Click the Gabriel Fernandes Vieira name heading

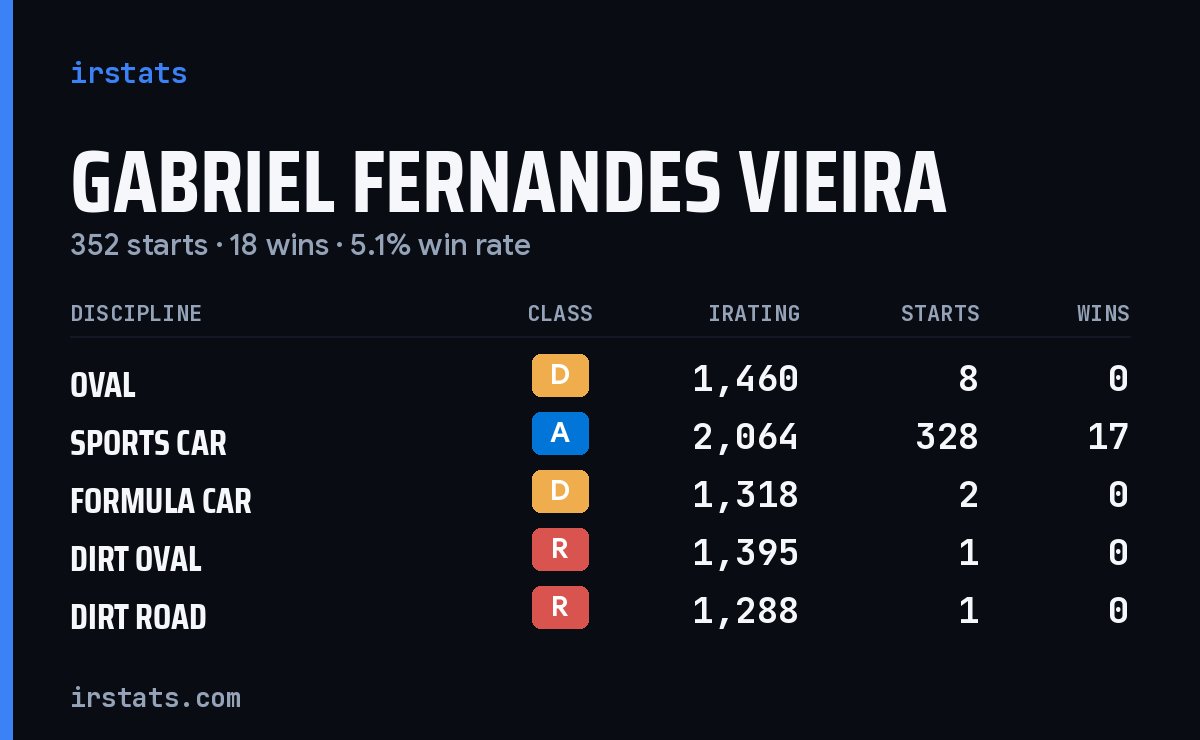pyautogui.click(x=508, y=184)
